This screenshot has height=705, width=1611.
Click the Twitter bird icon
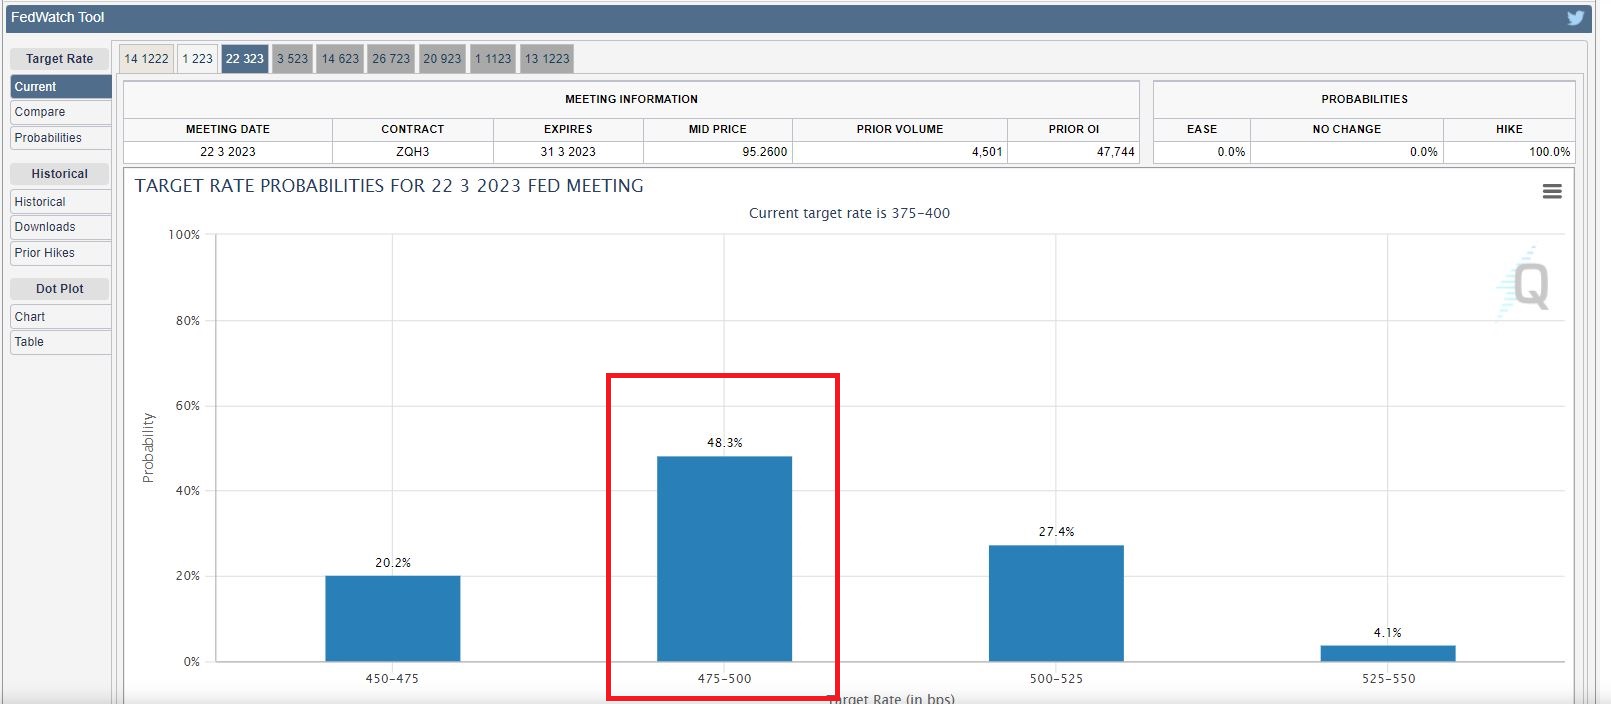pos(1575,17)
